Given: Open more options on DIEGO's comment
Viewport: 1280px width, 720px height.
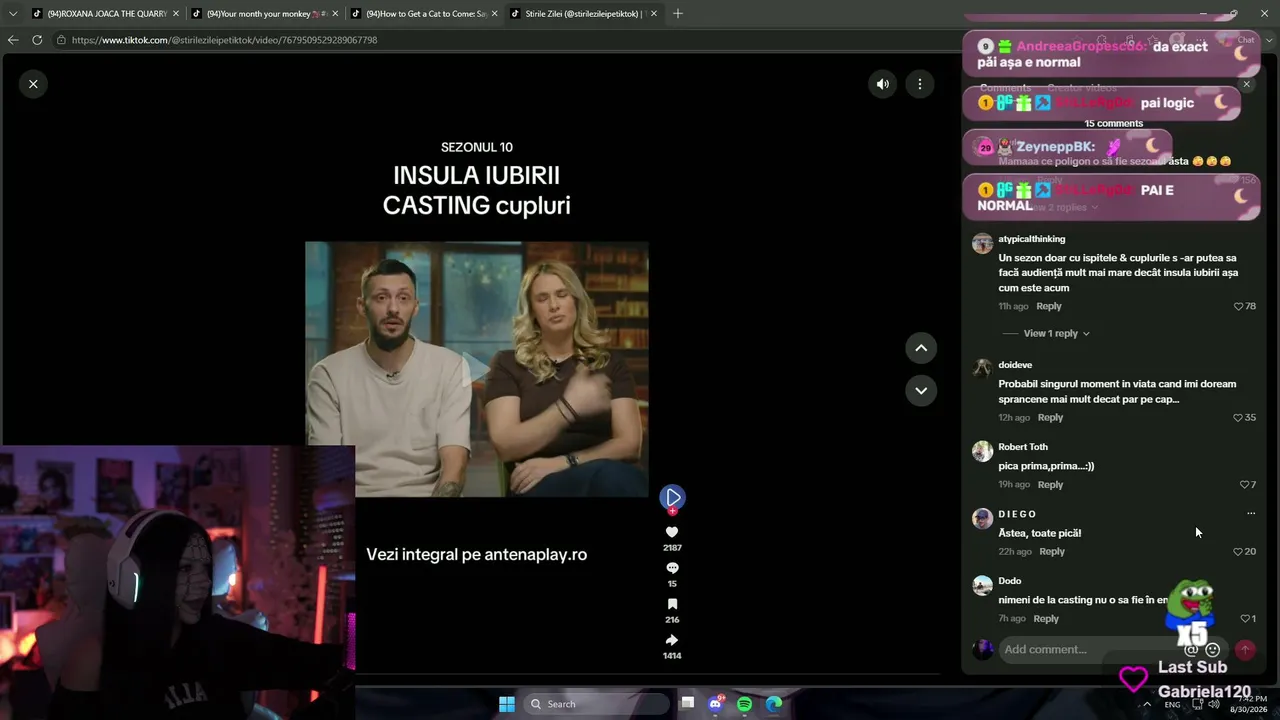Looking at the screenshot, I should 1251,514.
